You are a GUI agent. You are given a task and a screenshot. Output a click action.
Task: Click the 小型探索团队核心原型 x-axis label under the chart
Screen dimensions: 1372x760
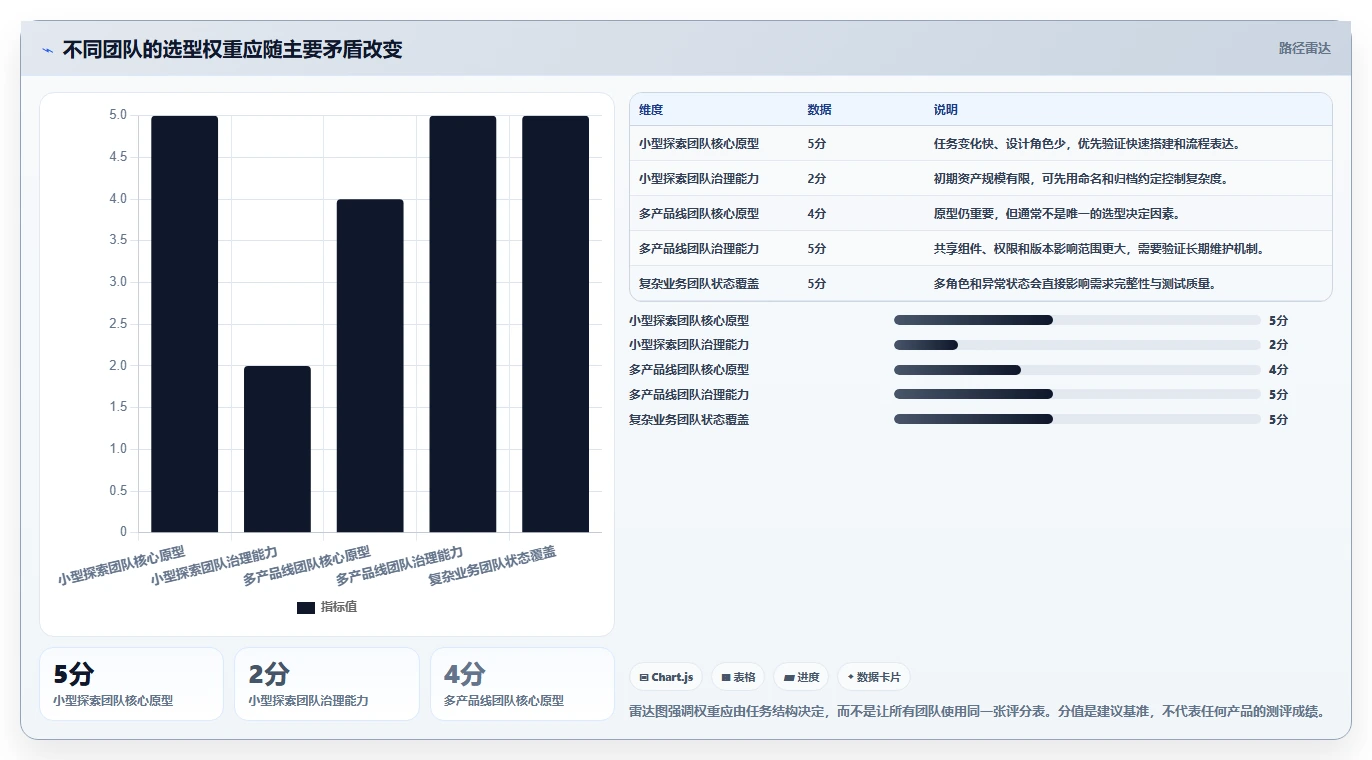tap(121, 565)
